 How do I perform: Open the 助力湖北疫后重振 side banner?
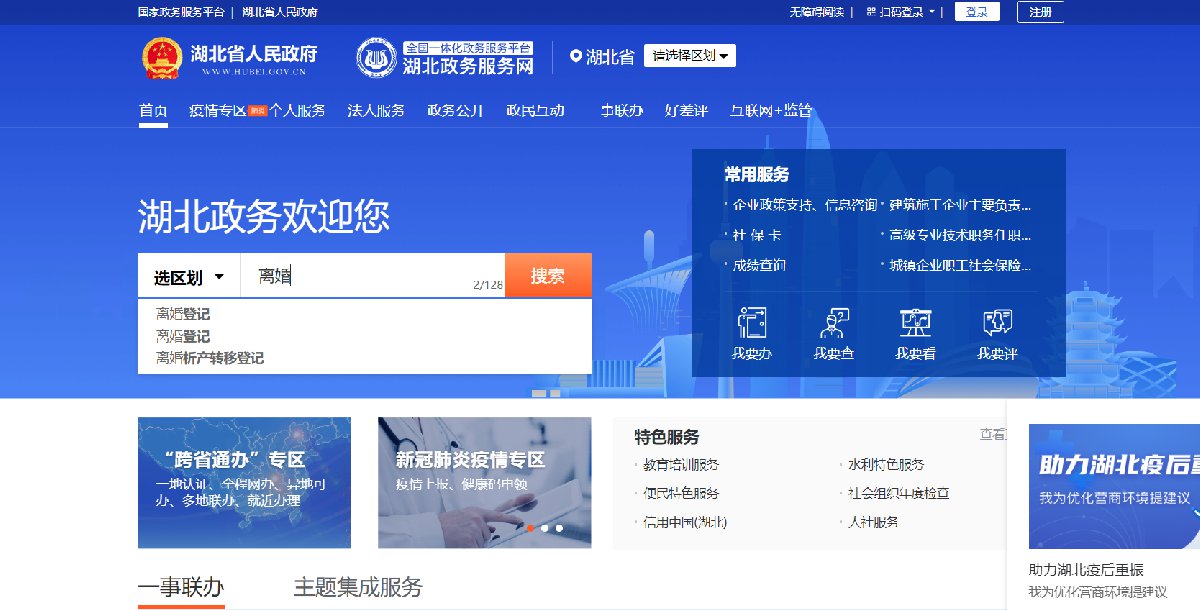coord(1114,486)
